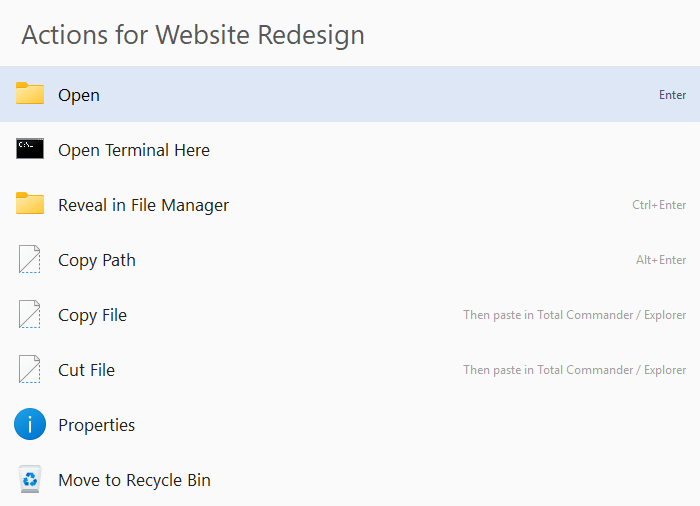Click the recycle bin icon
This screenshot has width=700, height=506.
click(x=30, y=479)
